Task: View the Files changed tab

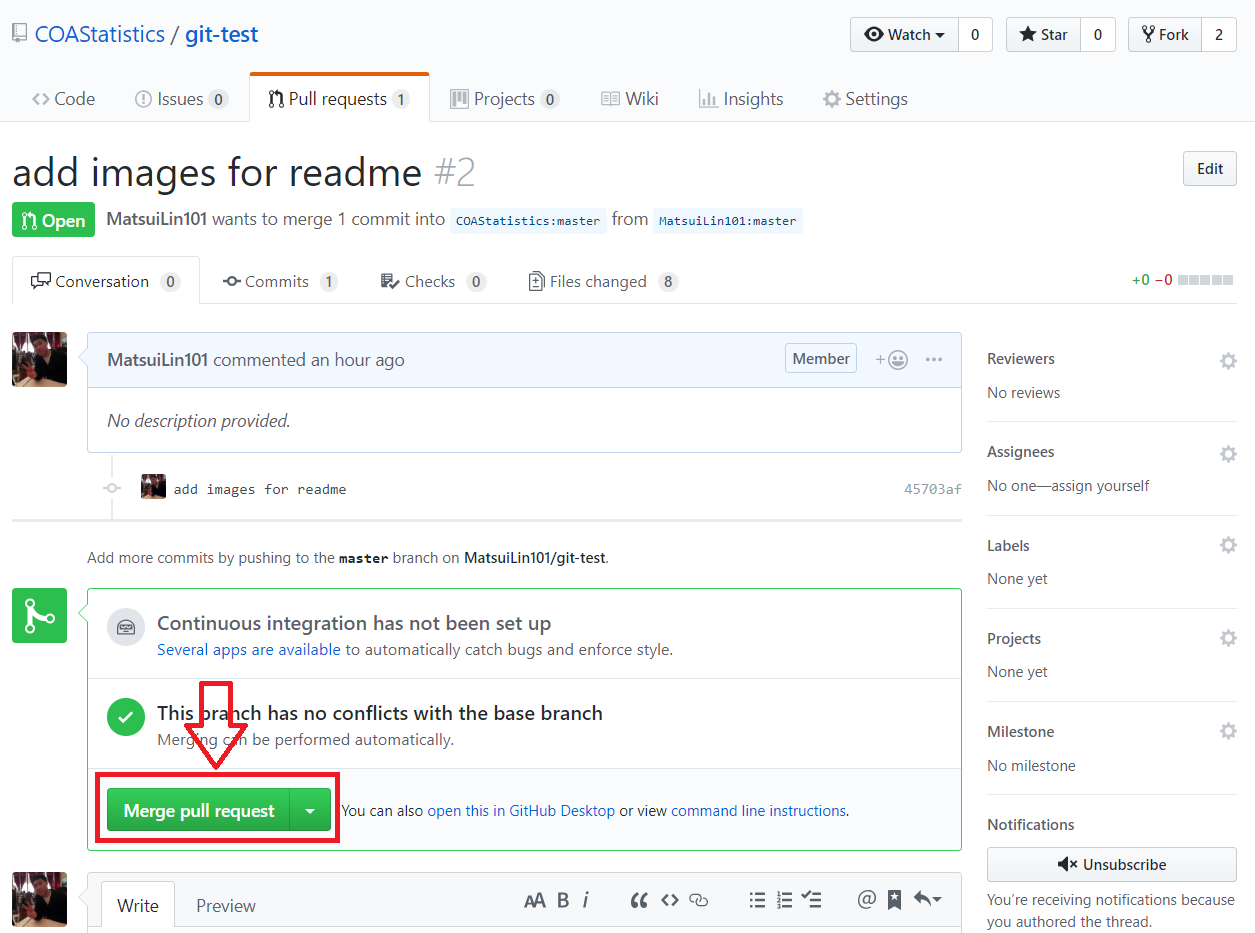Action: pos(603,281)
